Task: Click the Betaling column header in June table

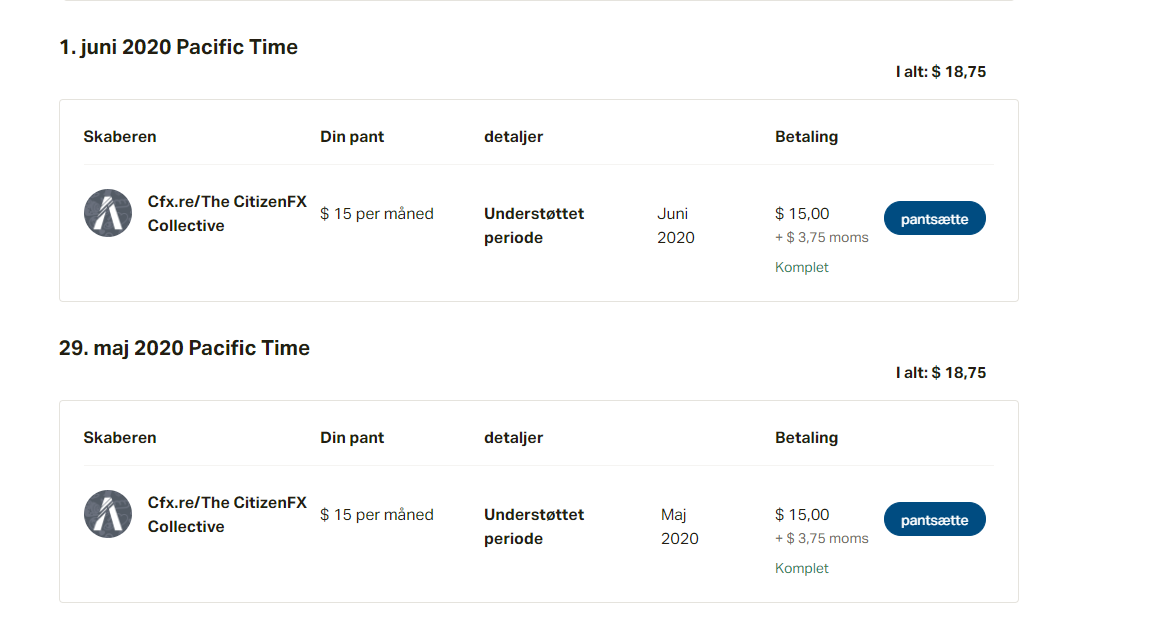Action: point(806,136)
